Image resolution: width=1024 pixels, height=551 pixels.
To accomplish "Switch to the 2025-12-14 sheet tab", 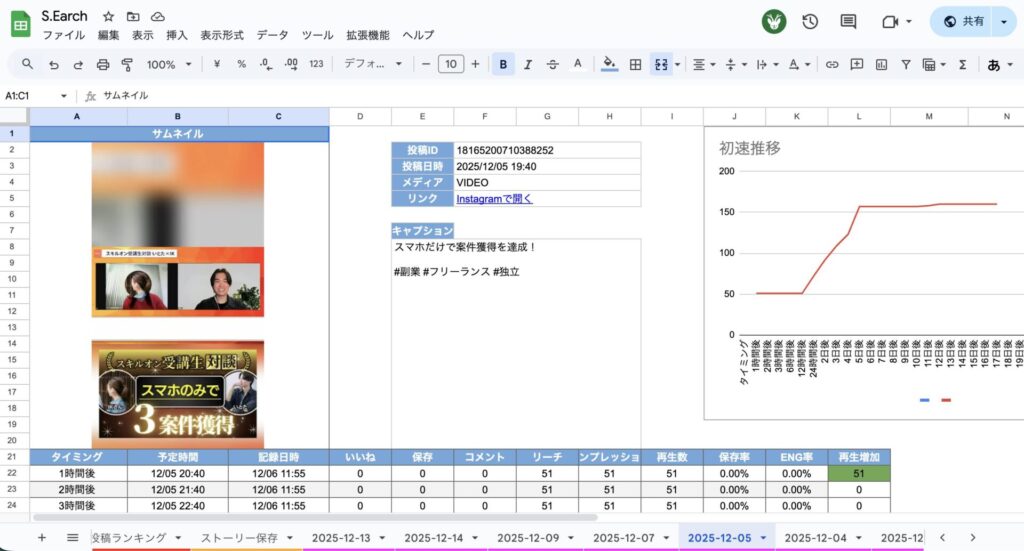I will click(432, 538).
